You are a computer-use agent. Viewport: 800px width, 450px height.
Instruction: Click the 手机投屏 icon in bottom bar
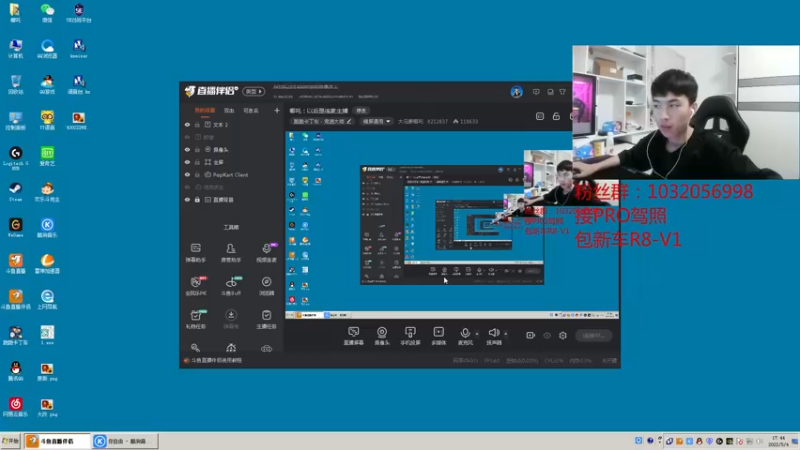point(410,336)
